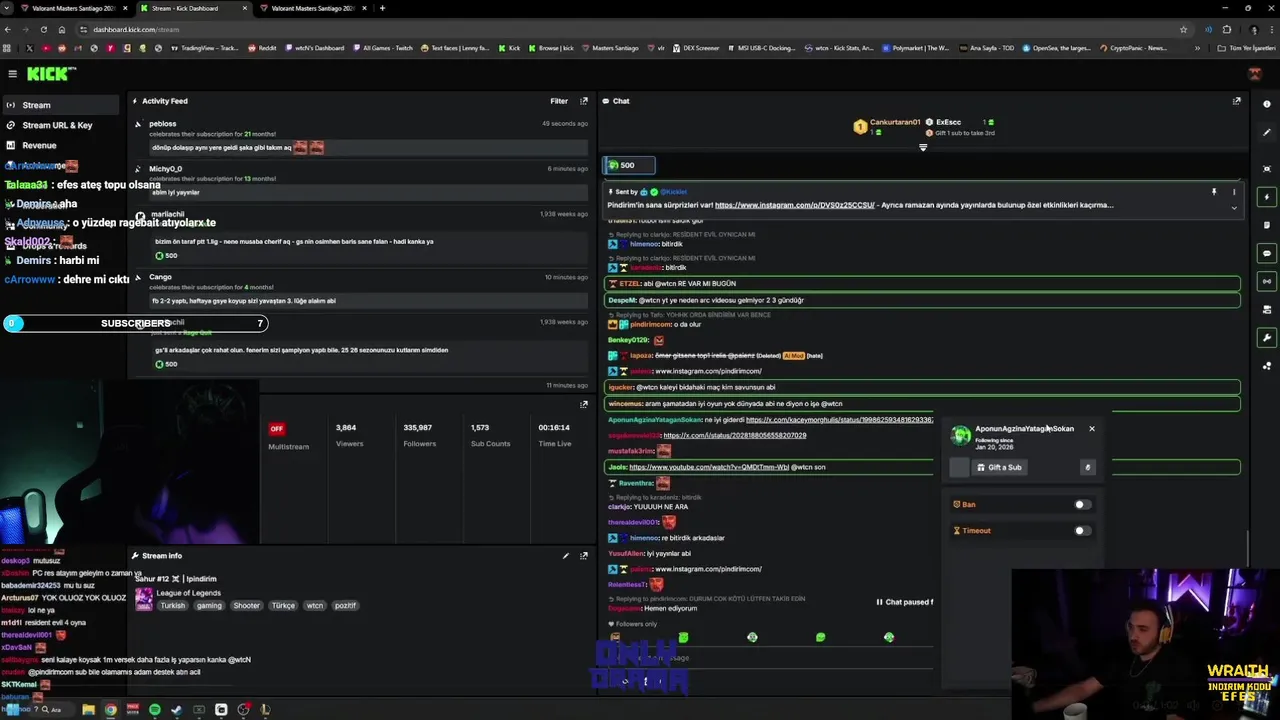Viewport: 1280px width, 720px height.
Task: Open the Reddit bookmark
Action: [262, 48]
